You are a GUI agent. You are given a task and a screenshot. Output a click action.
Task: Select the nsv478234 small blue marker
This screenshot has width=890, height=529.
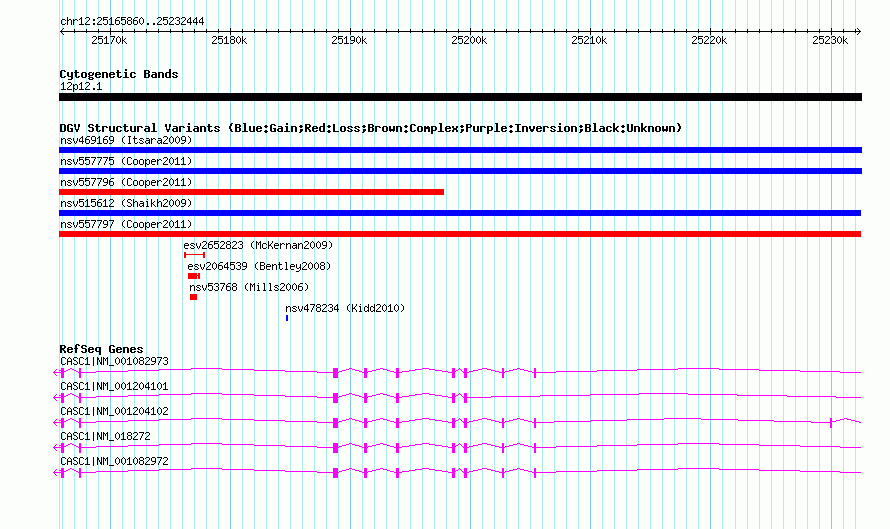(287, 318)
